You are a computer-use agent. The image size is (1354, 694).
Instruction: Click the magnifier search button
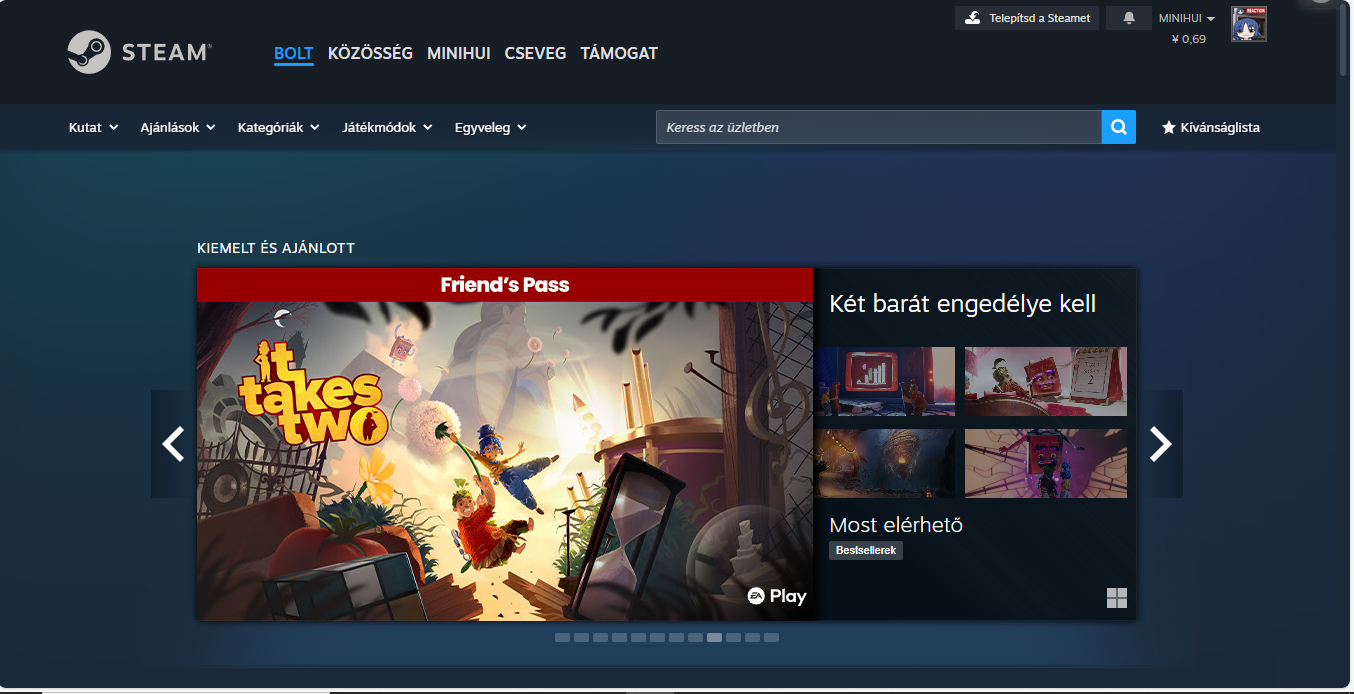coord(1118,127)
